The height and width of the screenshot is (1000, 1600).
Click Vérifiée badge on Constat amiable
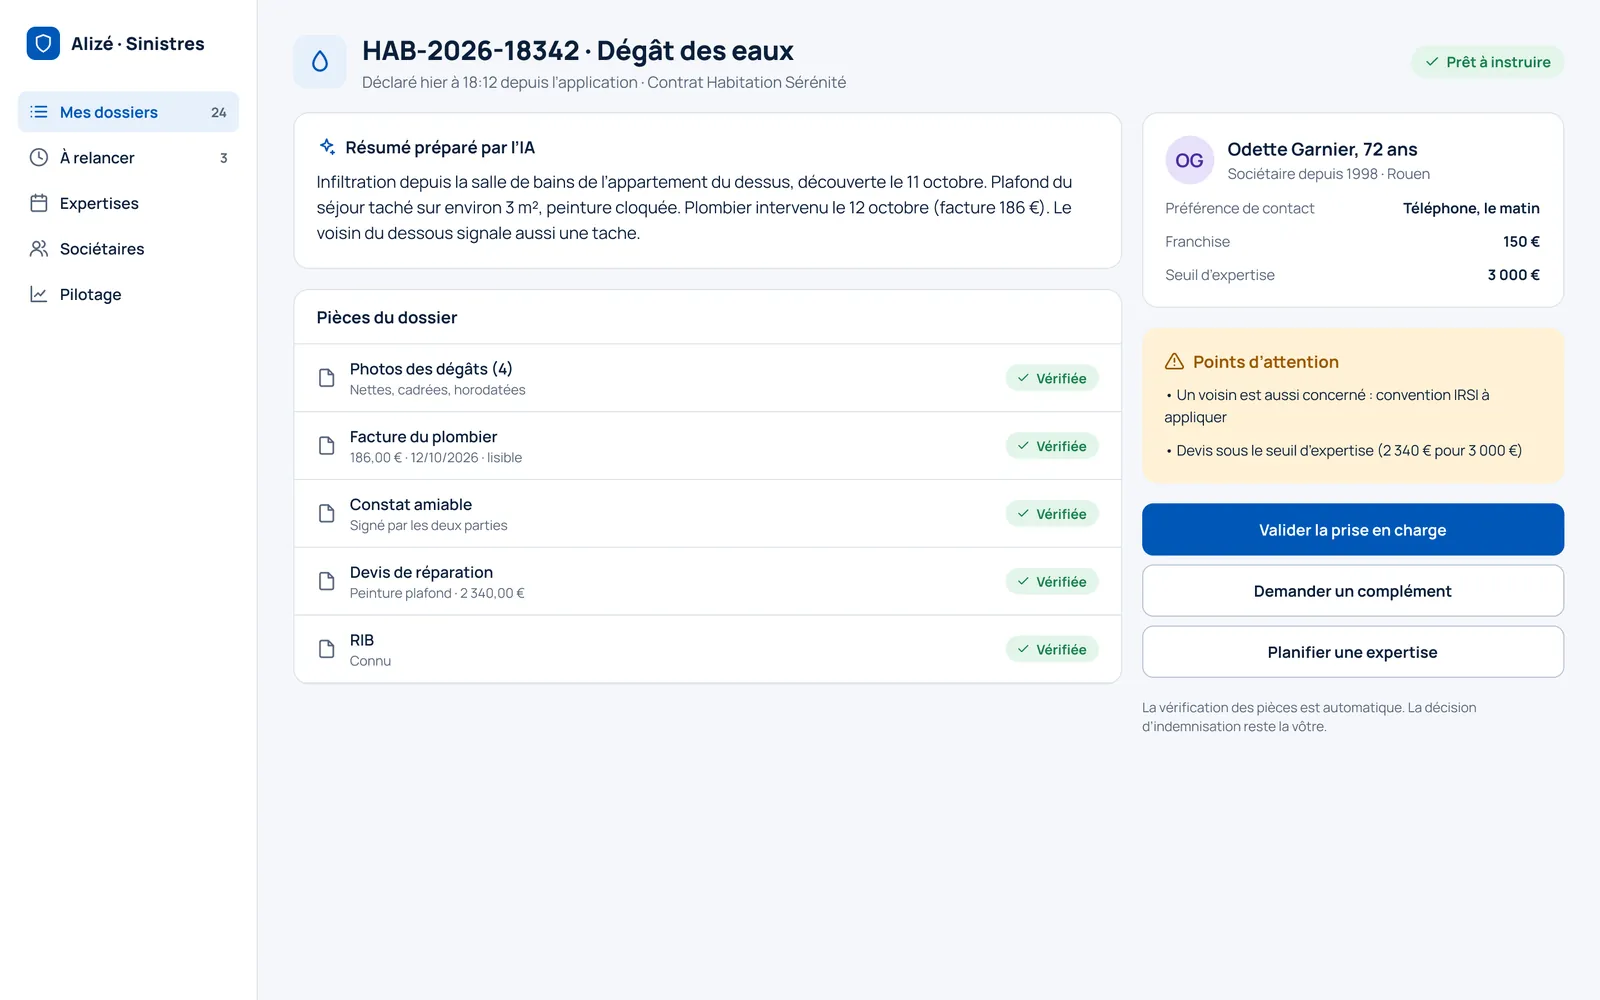click(1052, 514)
